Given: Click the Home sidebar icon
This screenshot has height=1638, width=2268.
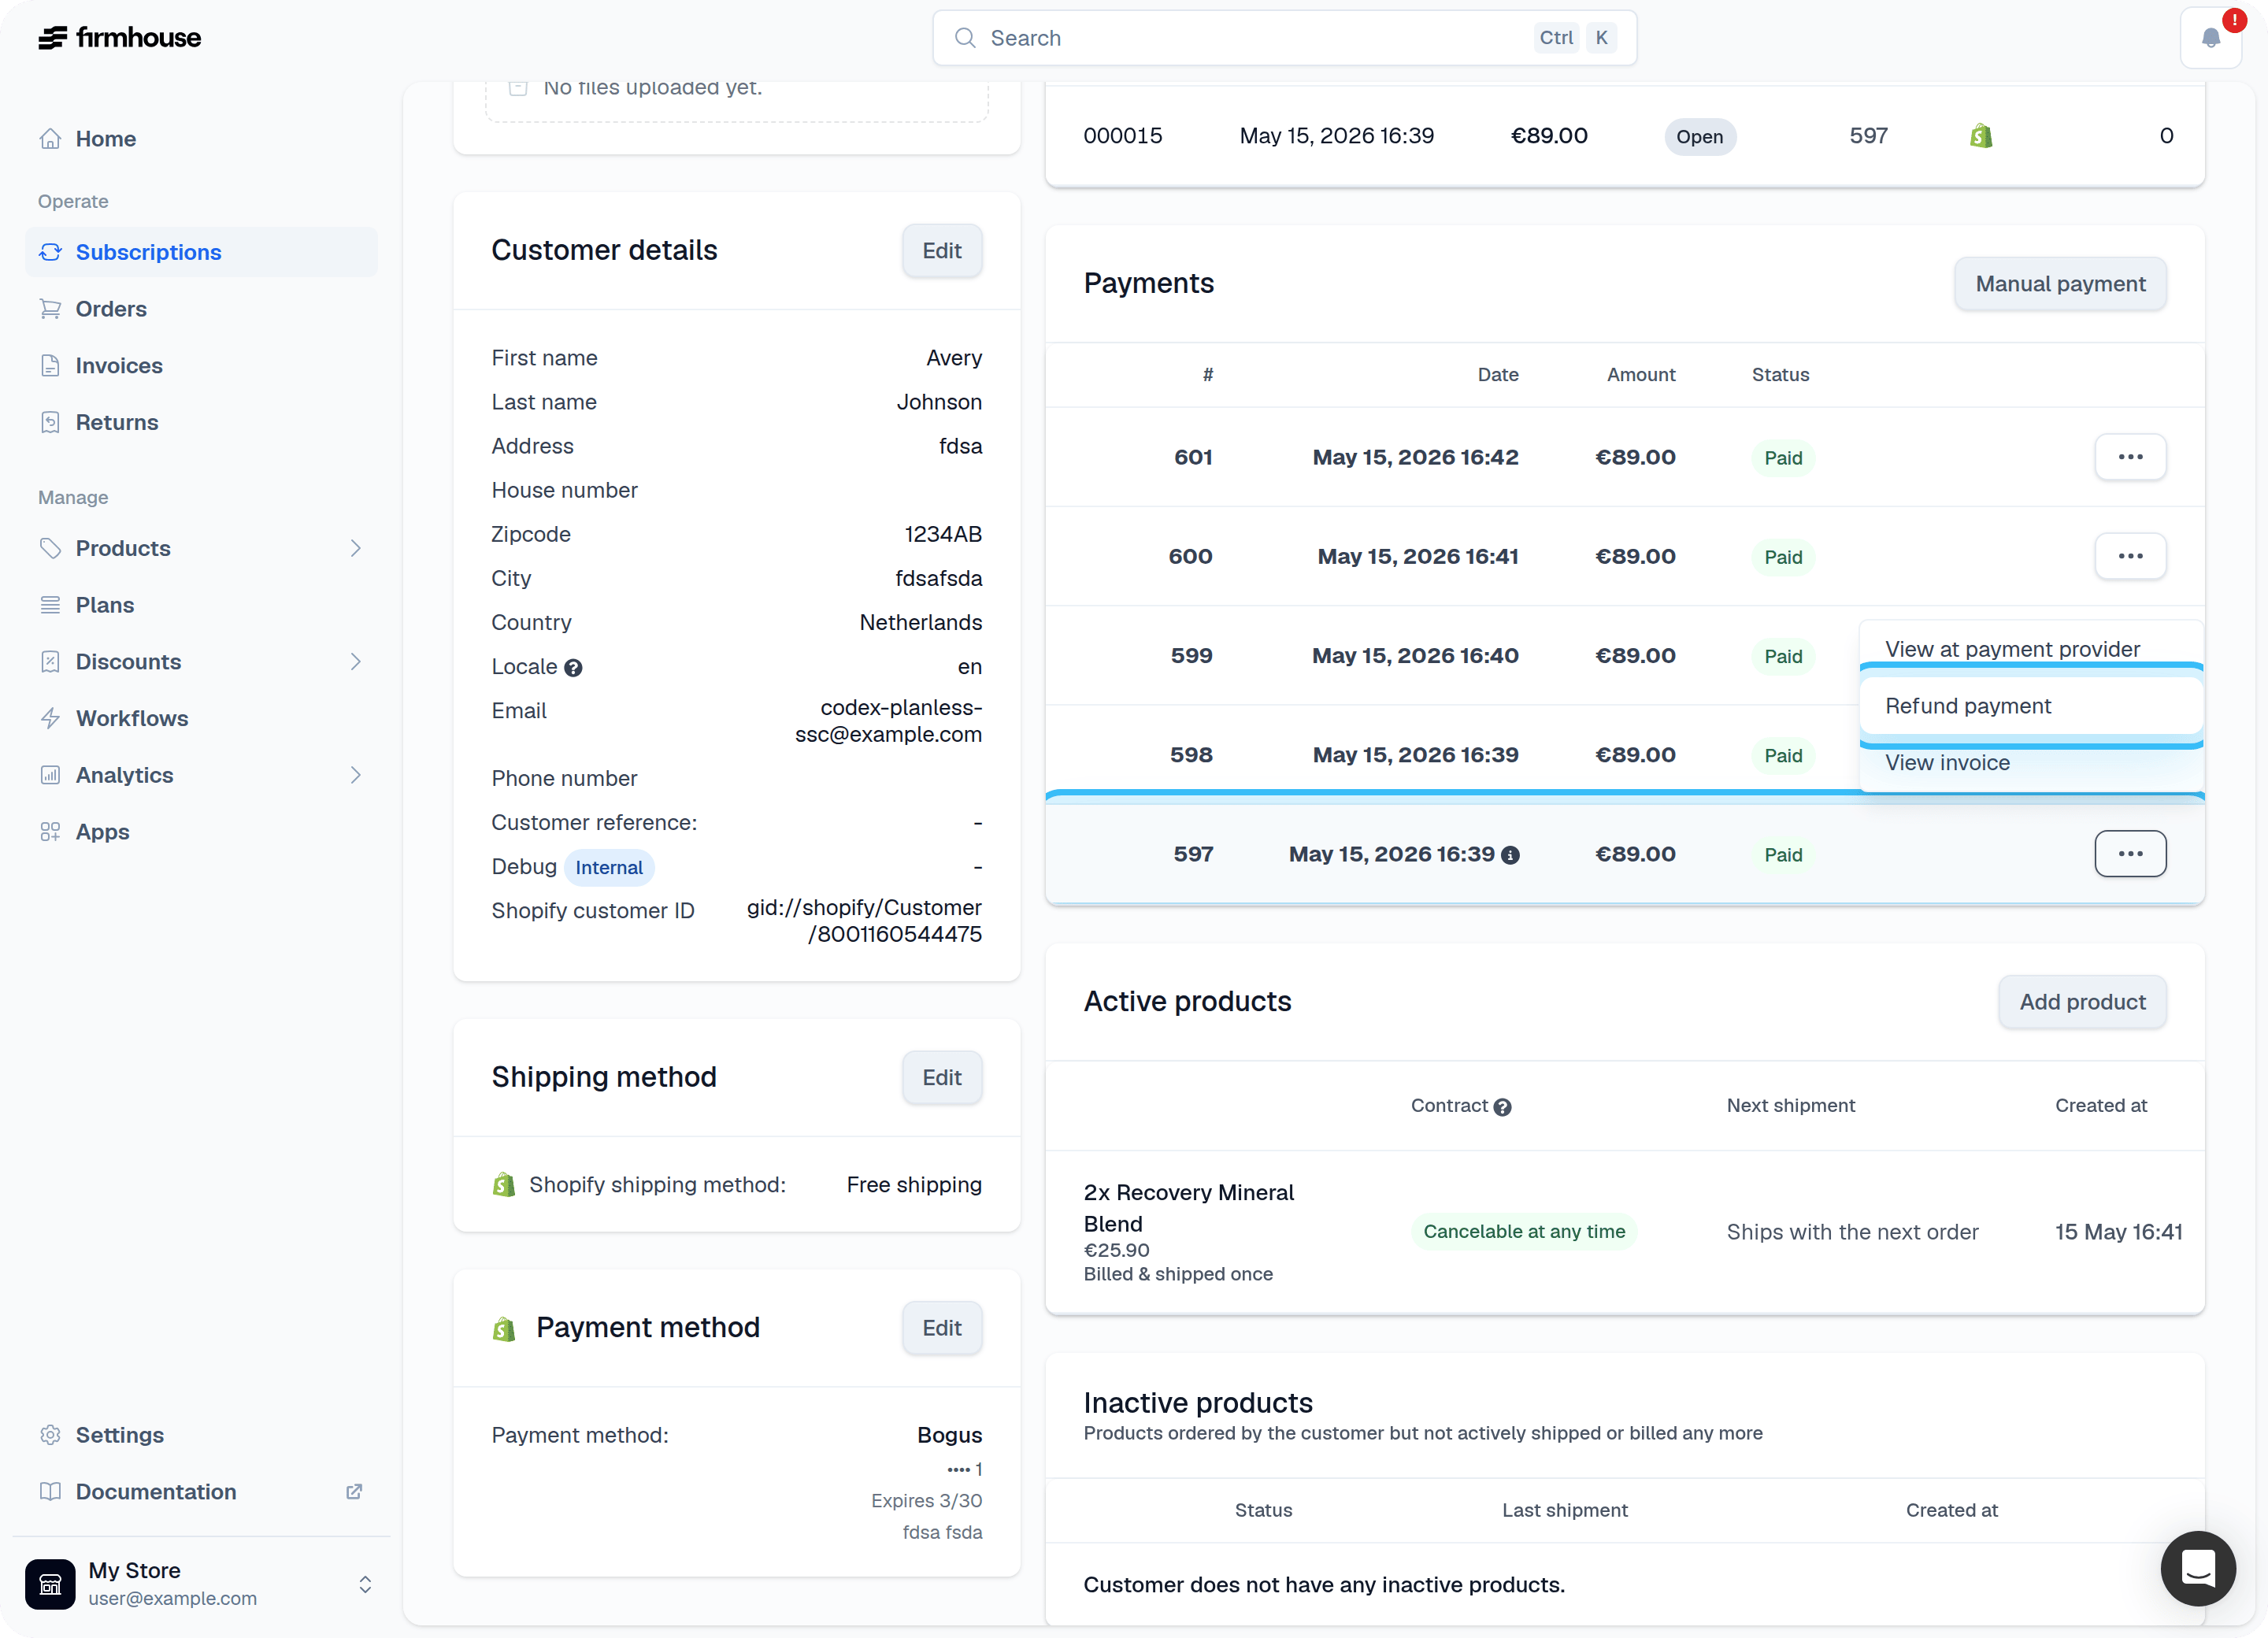Looking at the screenshot, I should click(50, 139).
